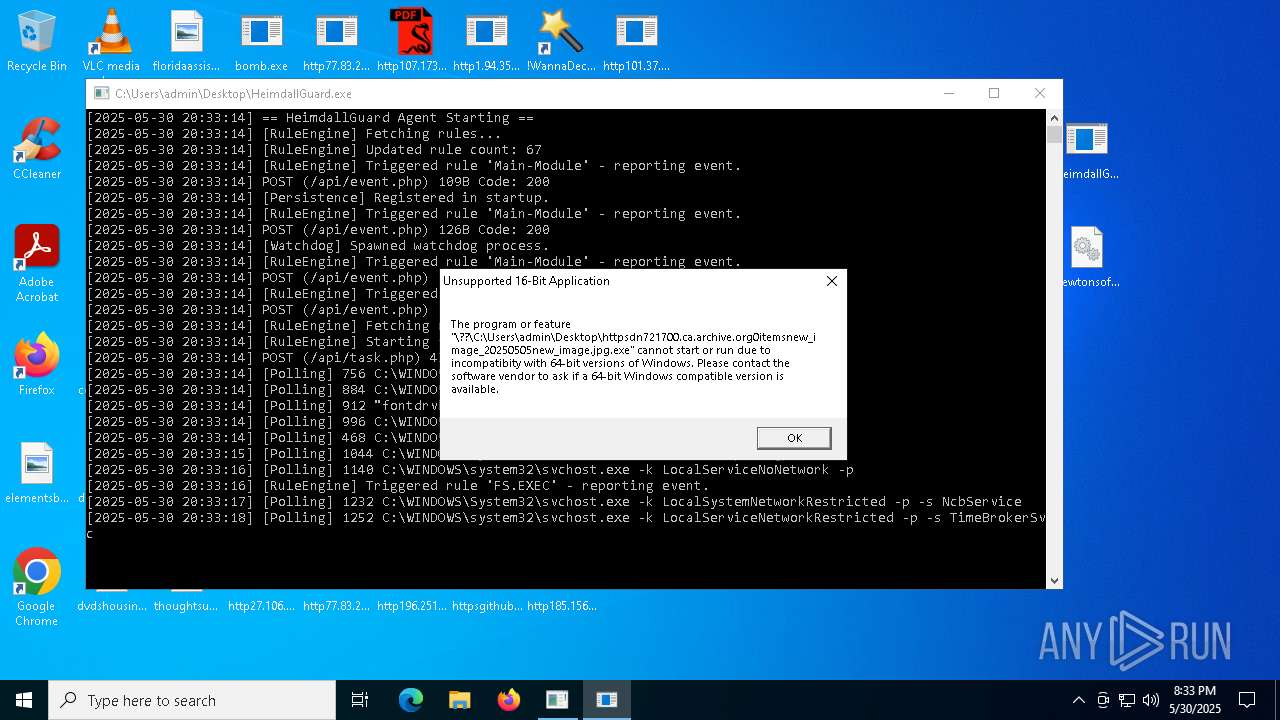
Task: Select the http27.106 desktop file label
Action: click(x=261, y=606)
